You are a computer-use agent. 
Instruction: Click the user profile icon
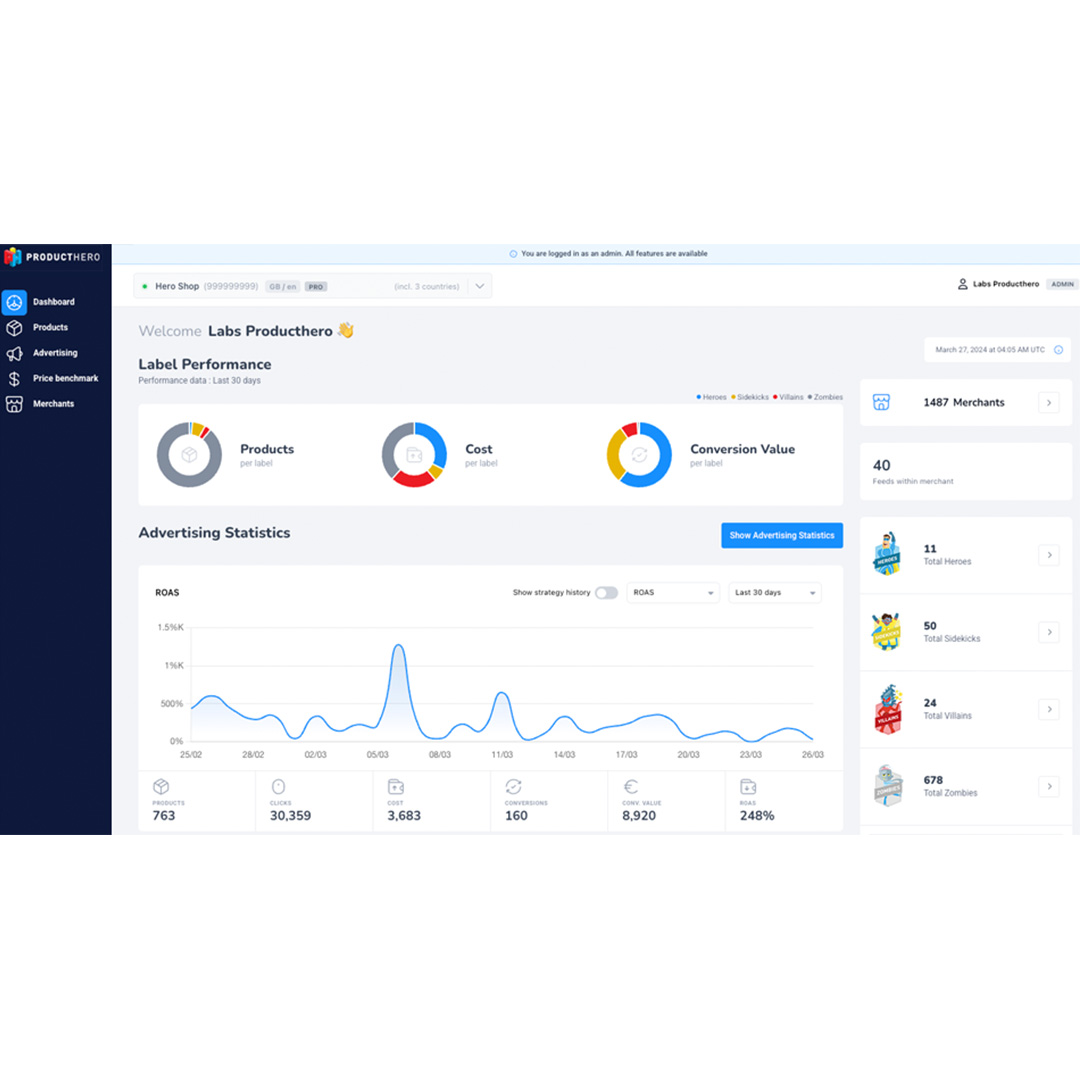point(963,285)
